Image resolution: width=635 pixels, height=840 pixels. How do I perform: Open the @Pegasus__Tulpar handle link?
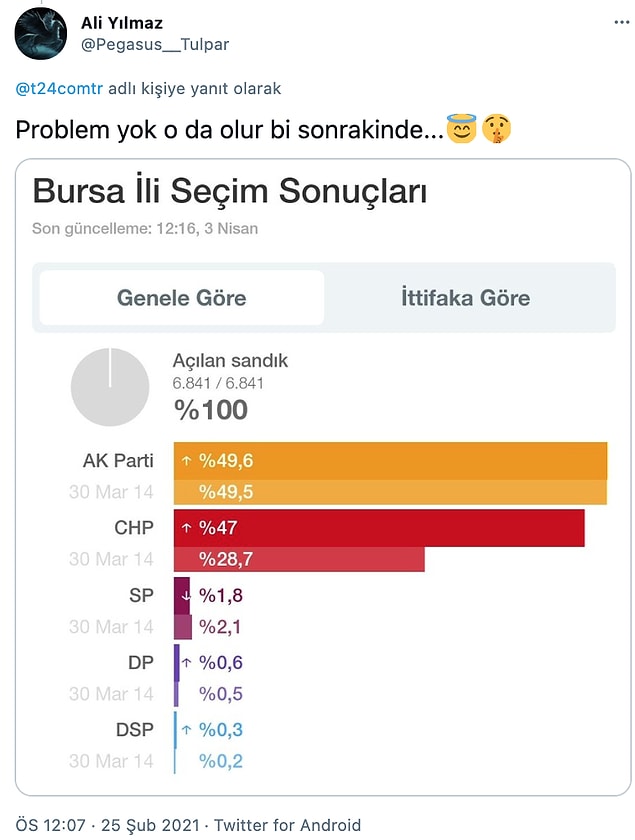tap(155, 44)
